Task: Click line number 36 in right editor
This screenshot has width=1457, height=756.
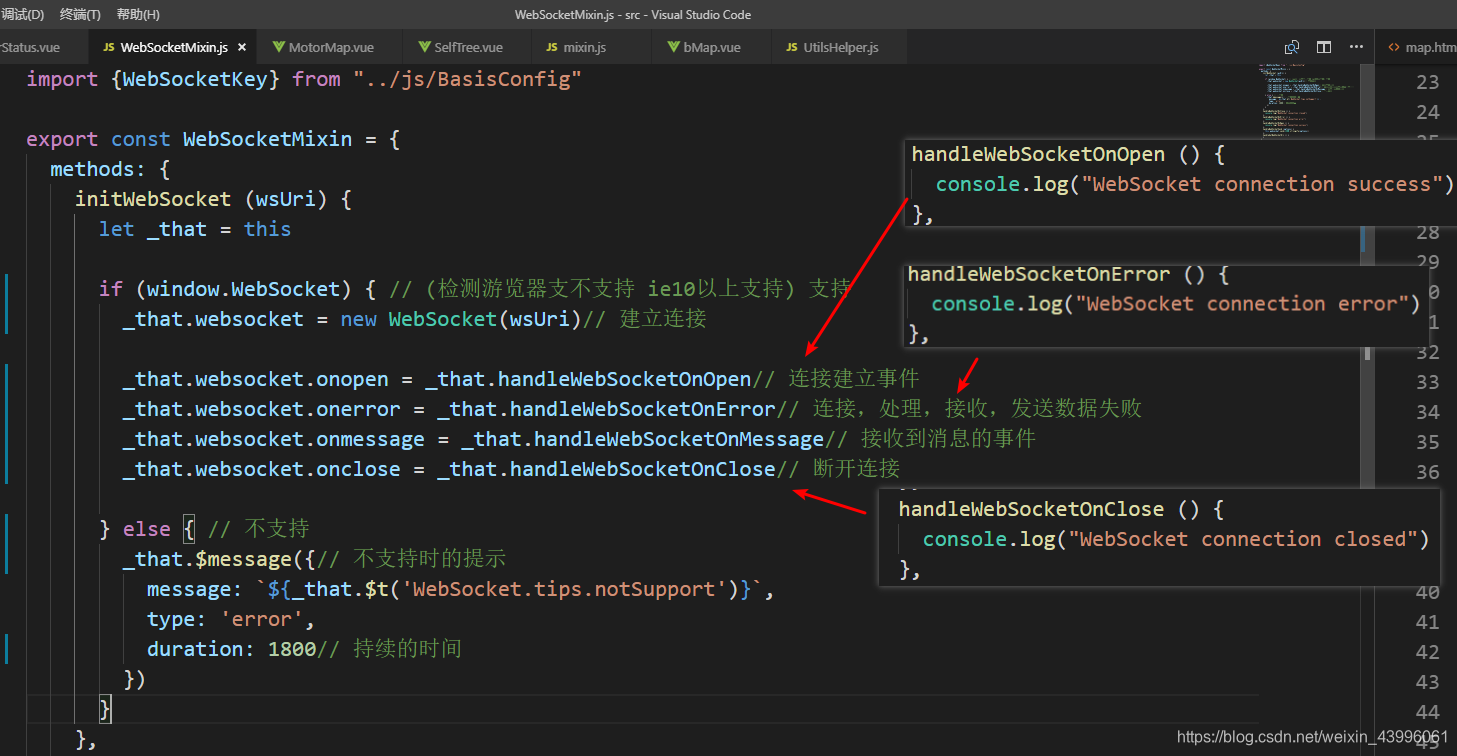Action: (1428, 472)
